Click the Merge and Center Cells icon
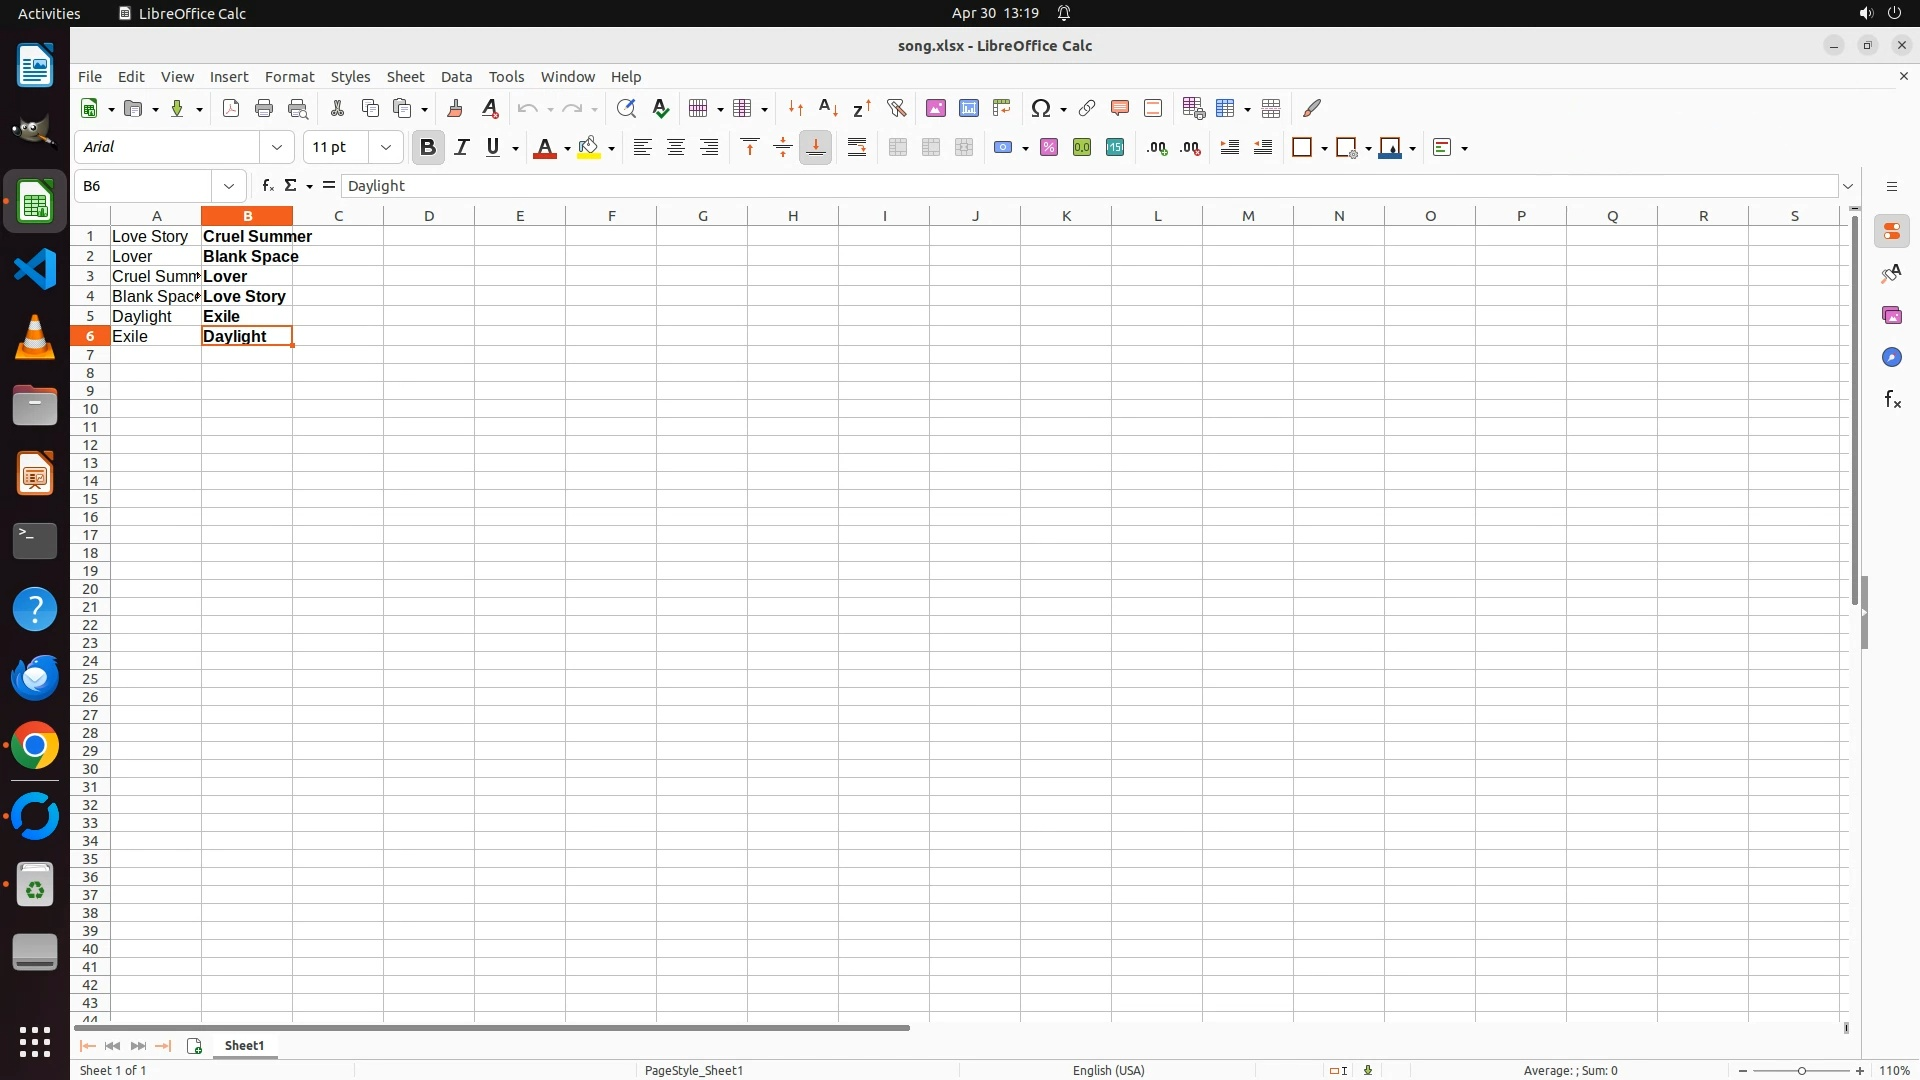This screenshot has width=1920, height=1080. (898, 148)
